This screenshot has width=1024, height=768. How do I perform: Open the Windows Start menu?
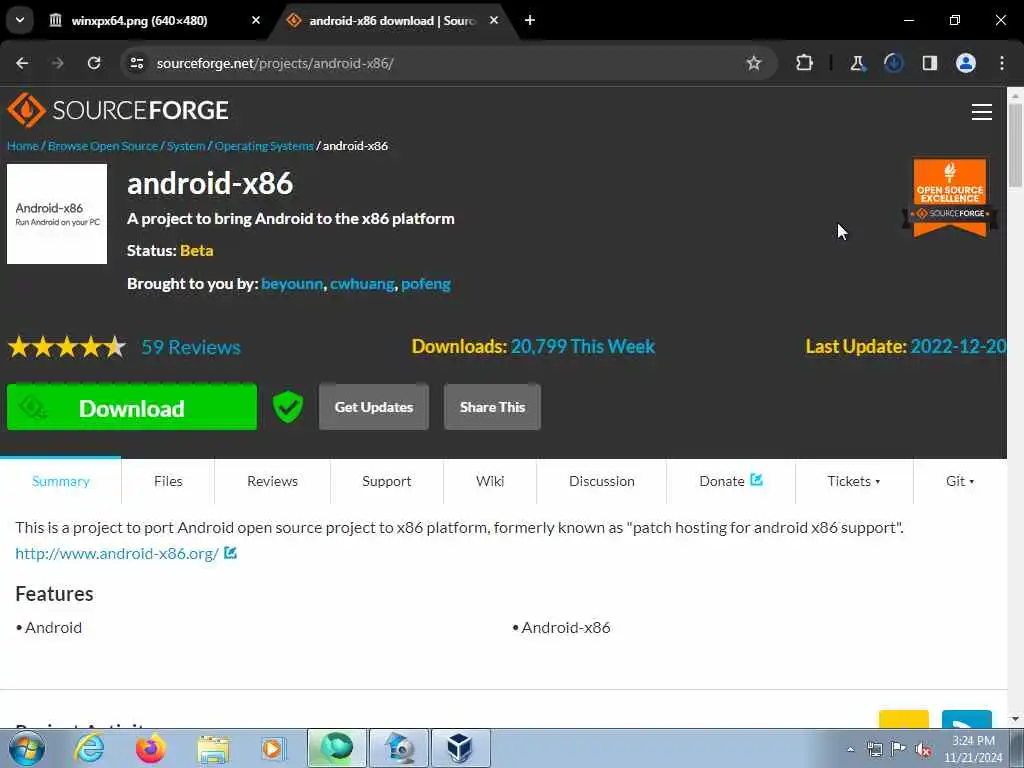coord(27,748)
